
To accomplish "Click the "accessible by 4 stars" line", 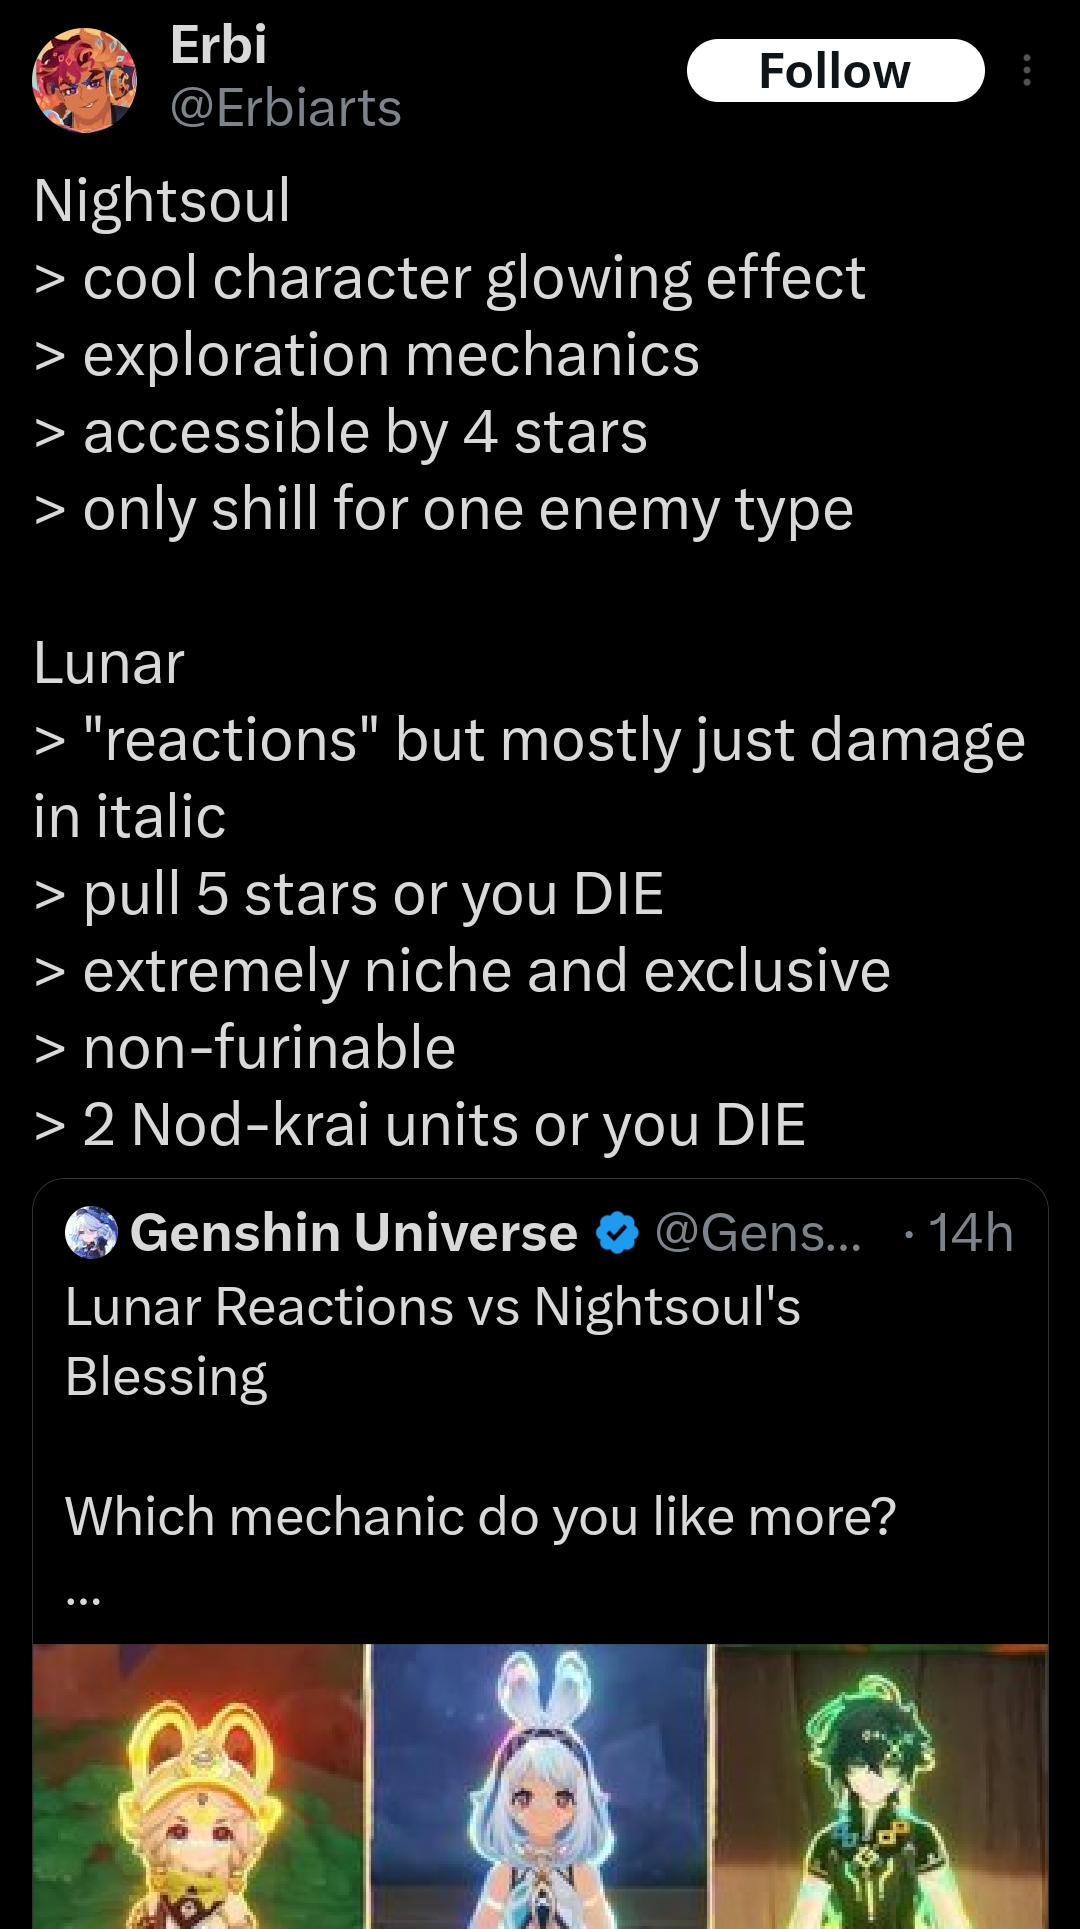I will 365,432.
